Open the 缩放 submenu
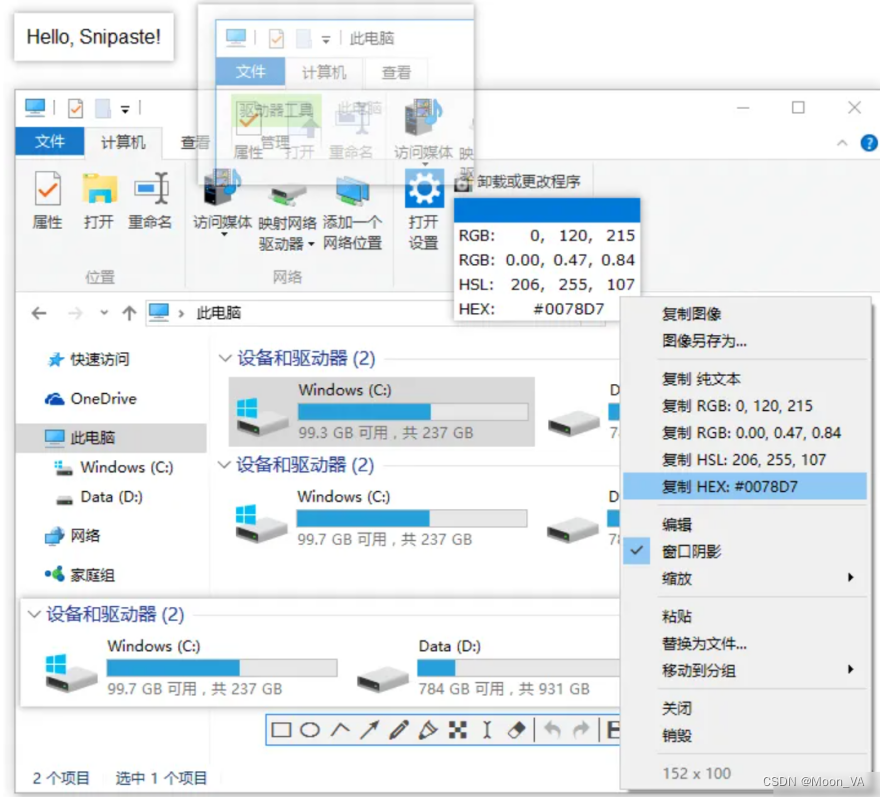 [745, 578]
